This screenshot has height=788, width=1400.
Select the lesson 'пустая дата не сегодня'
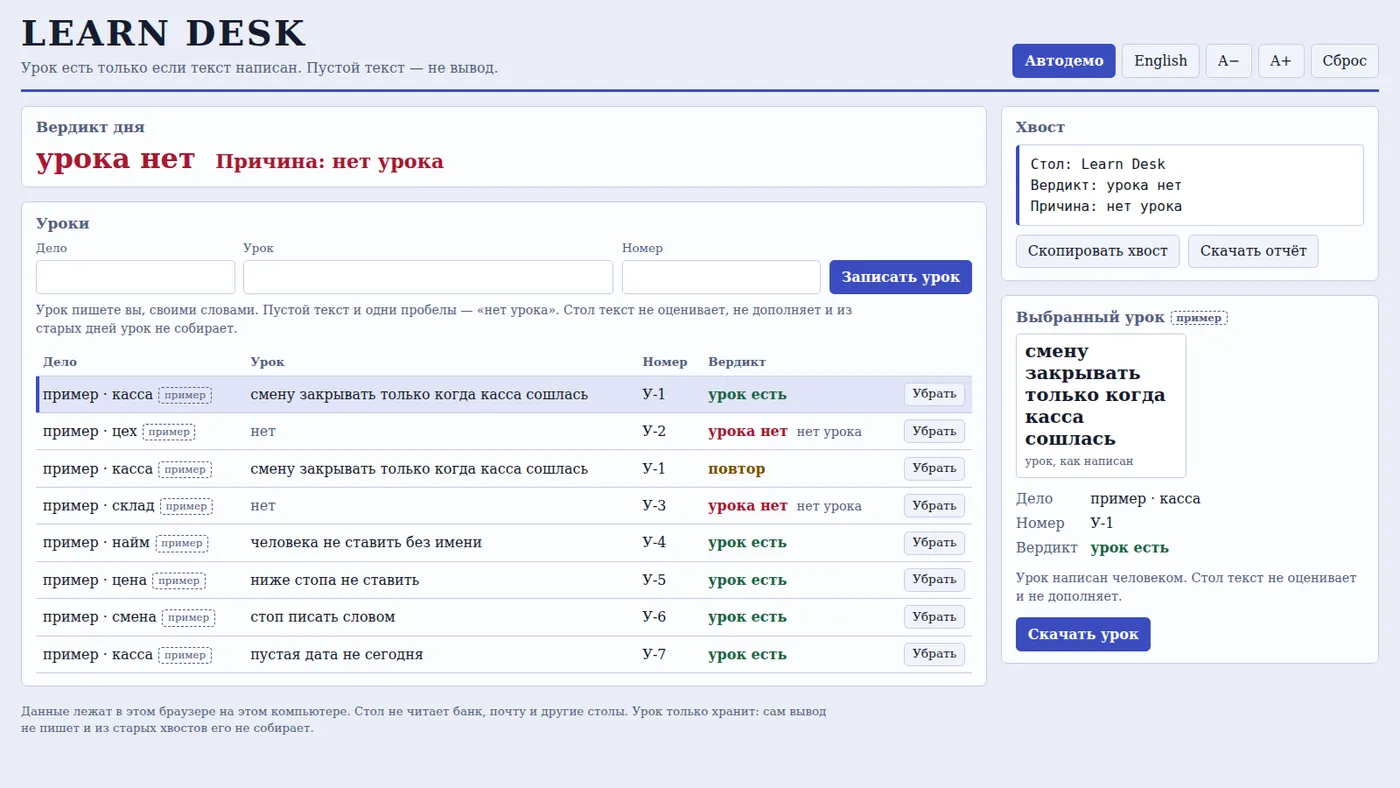coord(337,655)
